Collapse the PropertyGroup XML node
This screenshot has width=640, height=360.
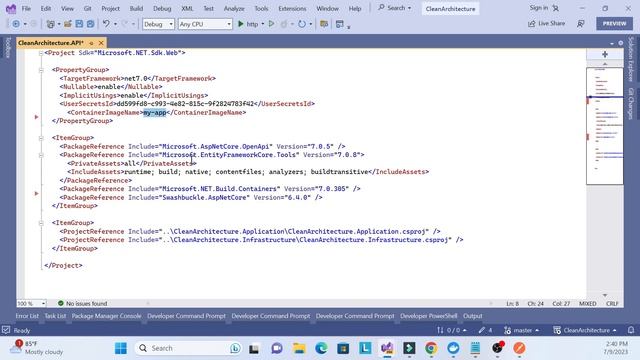point(41,70)
